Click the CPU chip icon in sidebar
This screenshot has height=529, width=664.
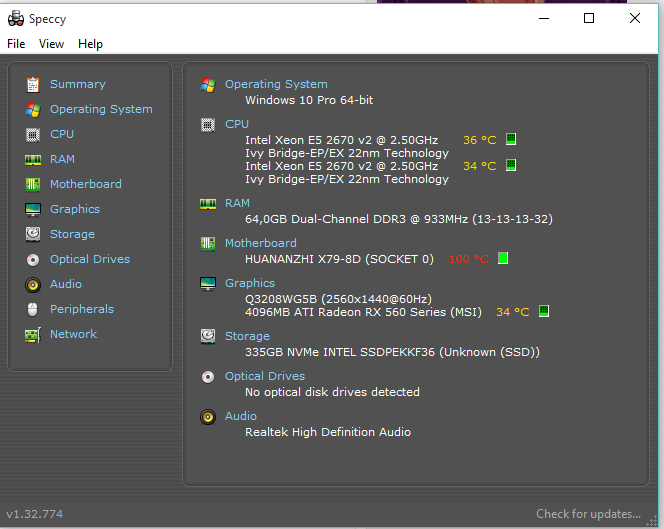(33, 135)
